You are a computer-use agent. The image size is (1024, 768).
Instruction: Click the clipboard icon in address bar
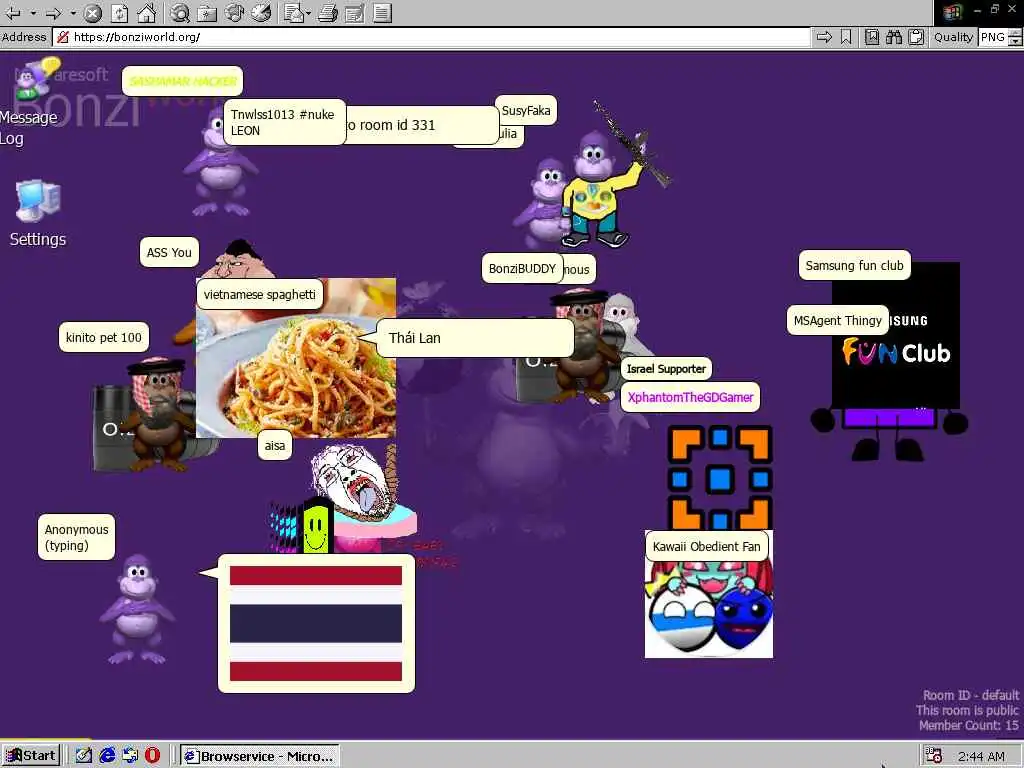pos(916,37)
